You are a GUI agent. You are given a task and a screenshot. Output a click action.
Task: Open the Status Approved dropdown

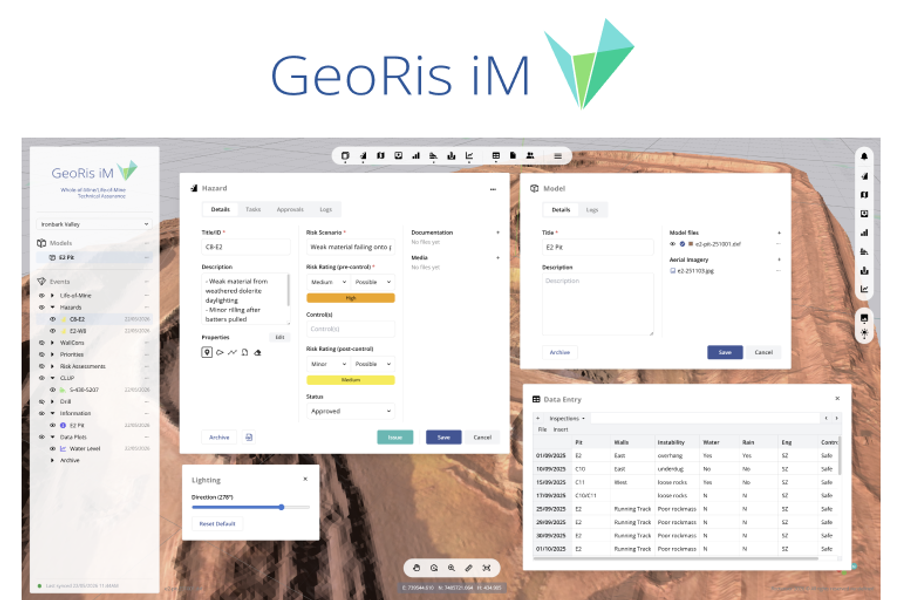351,411
